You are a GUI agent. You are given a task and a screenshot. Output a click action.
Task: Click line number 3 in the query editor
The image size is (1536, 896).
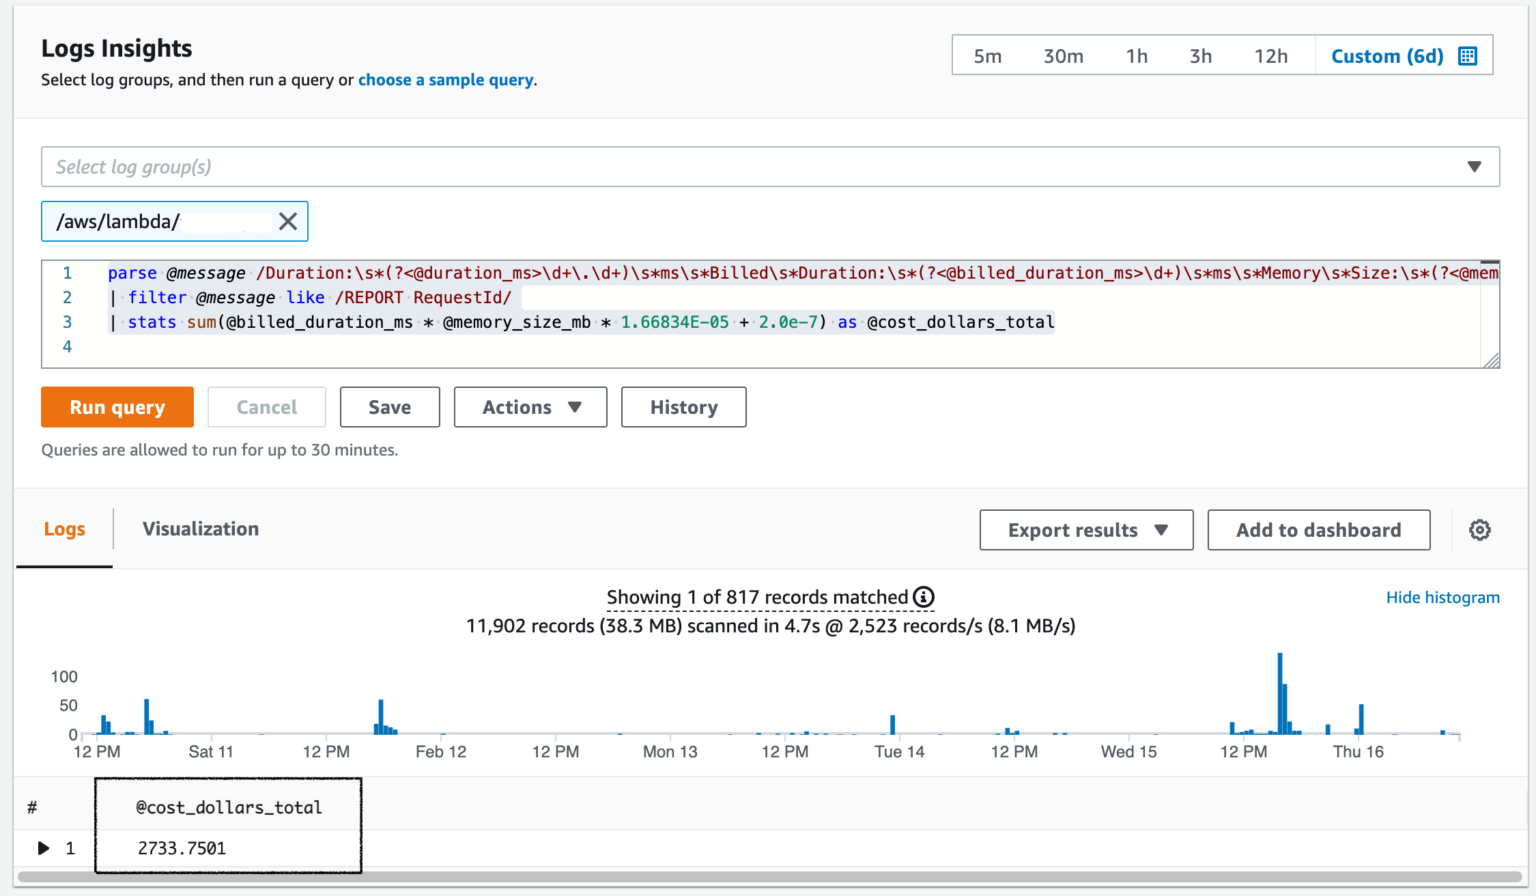tap(66, 321)
